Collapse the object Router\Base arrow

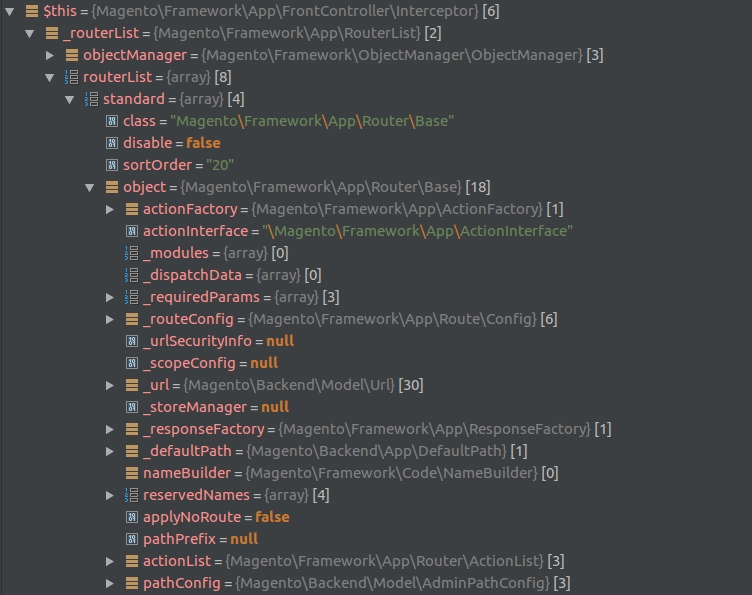pos(90,188)
